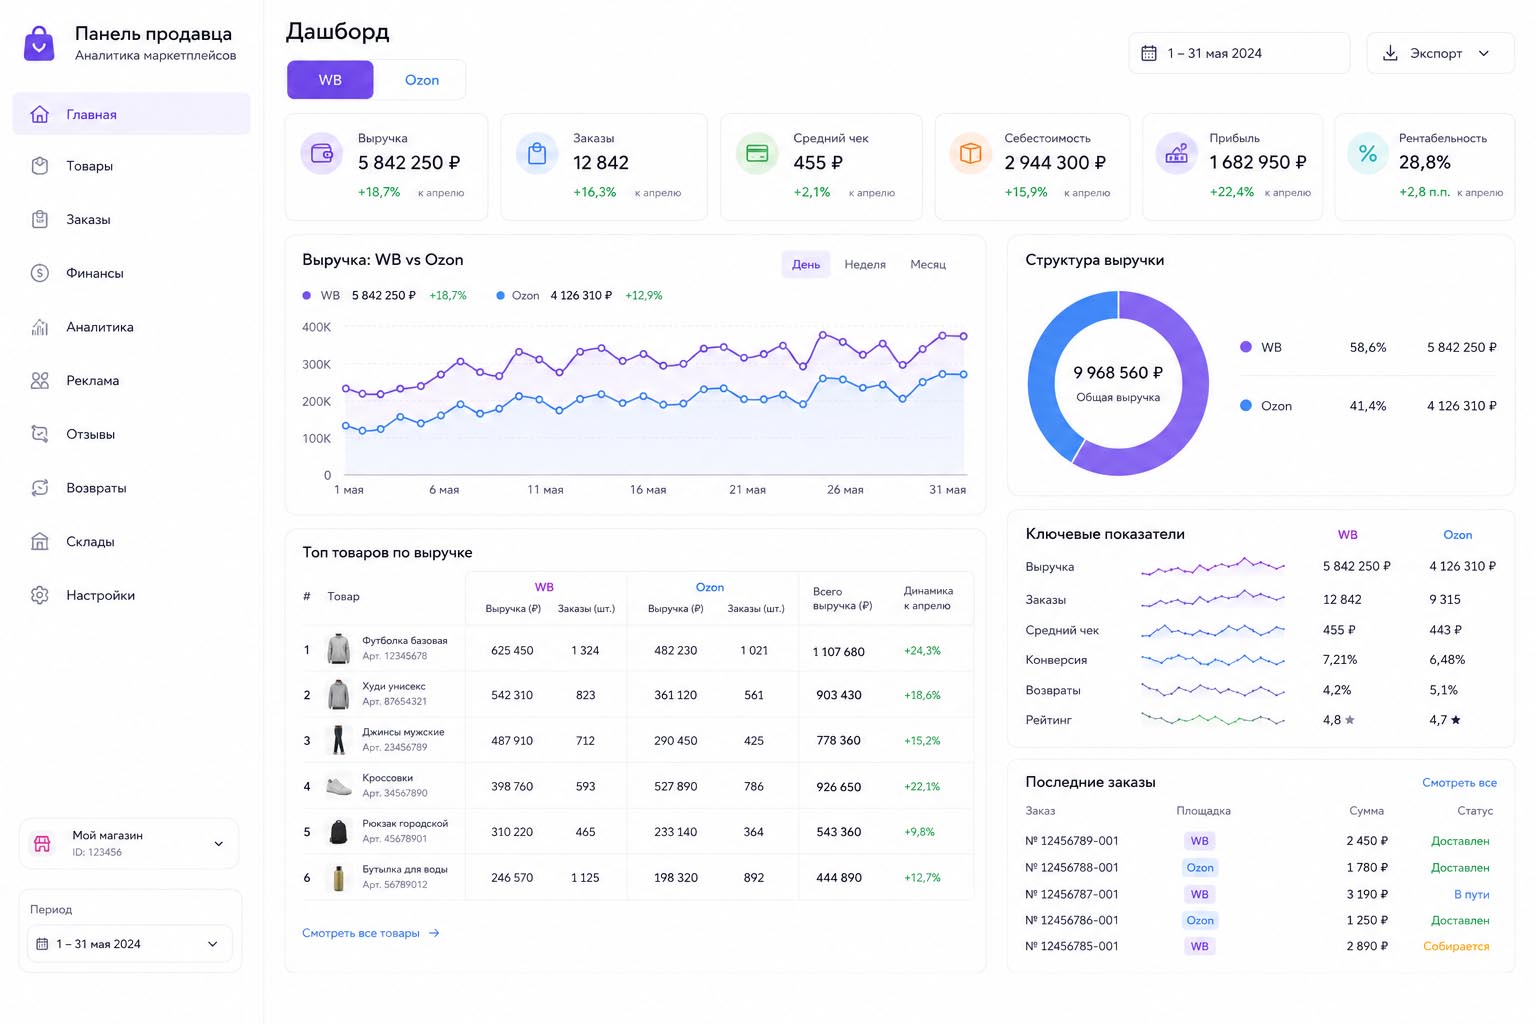
Task: Open the Период dropdown in the sidebar
Action: [x=130, y=944]
